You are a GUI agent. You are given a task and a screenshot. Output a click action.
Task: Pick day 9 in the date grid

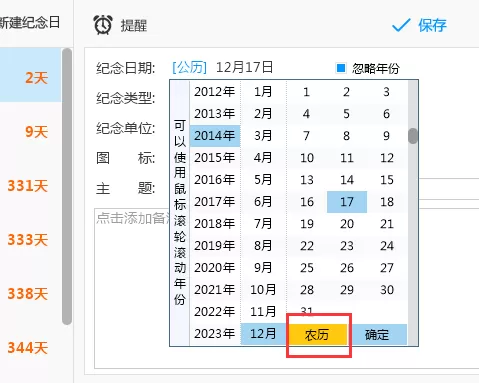387,136
